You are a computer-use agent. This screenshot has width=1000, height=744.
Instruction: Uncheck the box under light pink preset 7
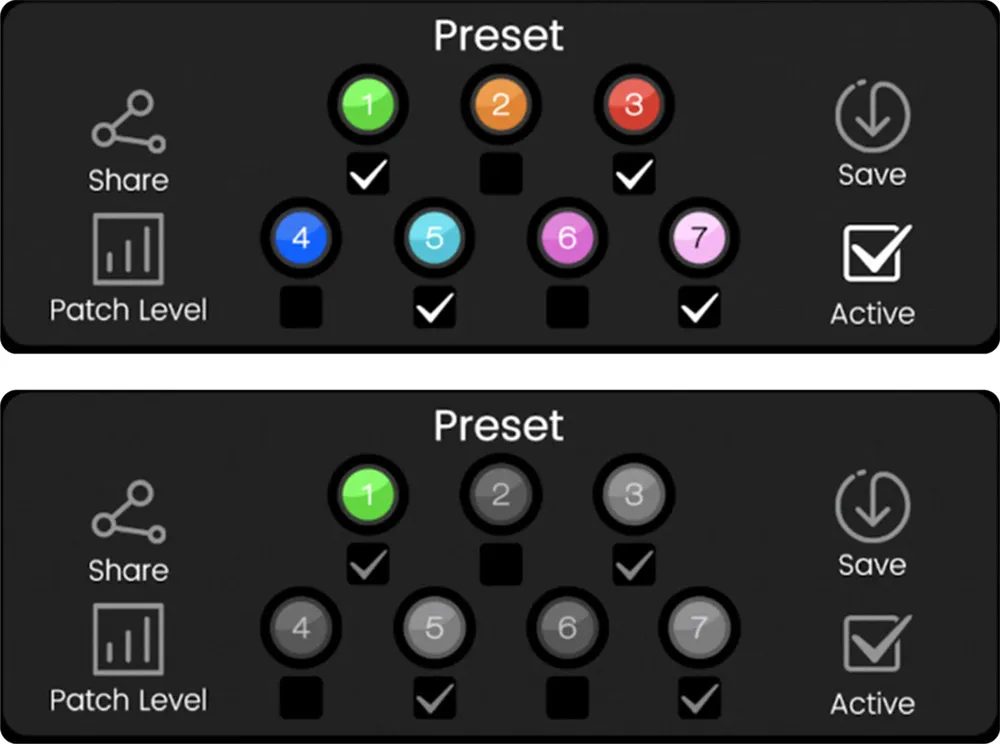click(700, 307)
